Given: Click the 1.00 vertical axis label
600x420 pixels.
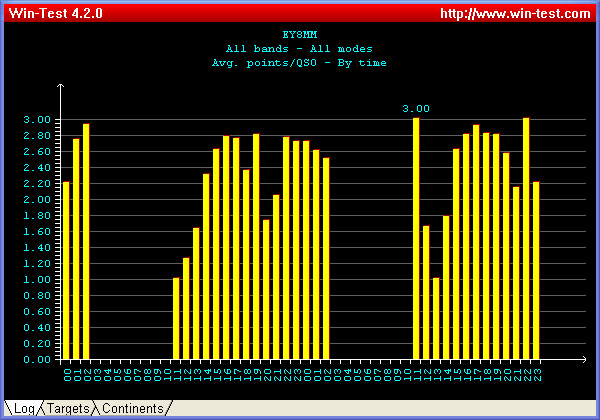Looking at the screenshot, I should (37, 280).
